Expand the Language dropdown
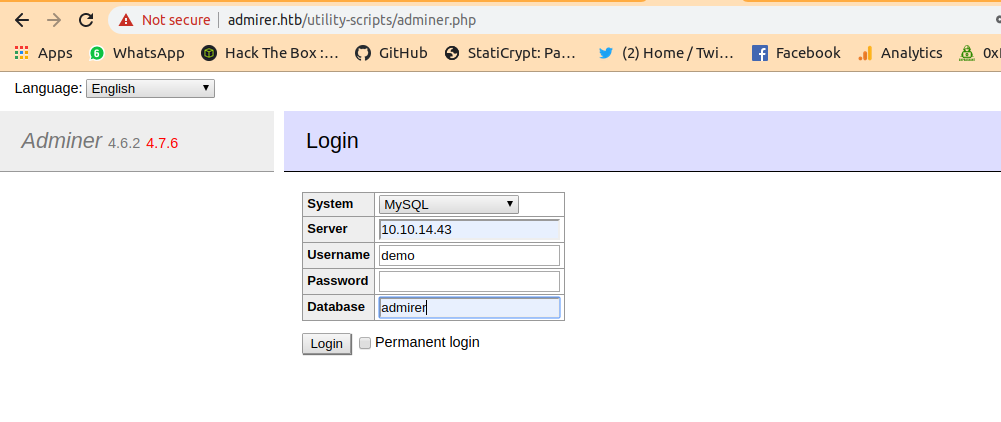1001x422 pixels. point(150,89)
